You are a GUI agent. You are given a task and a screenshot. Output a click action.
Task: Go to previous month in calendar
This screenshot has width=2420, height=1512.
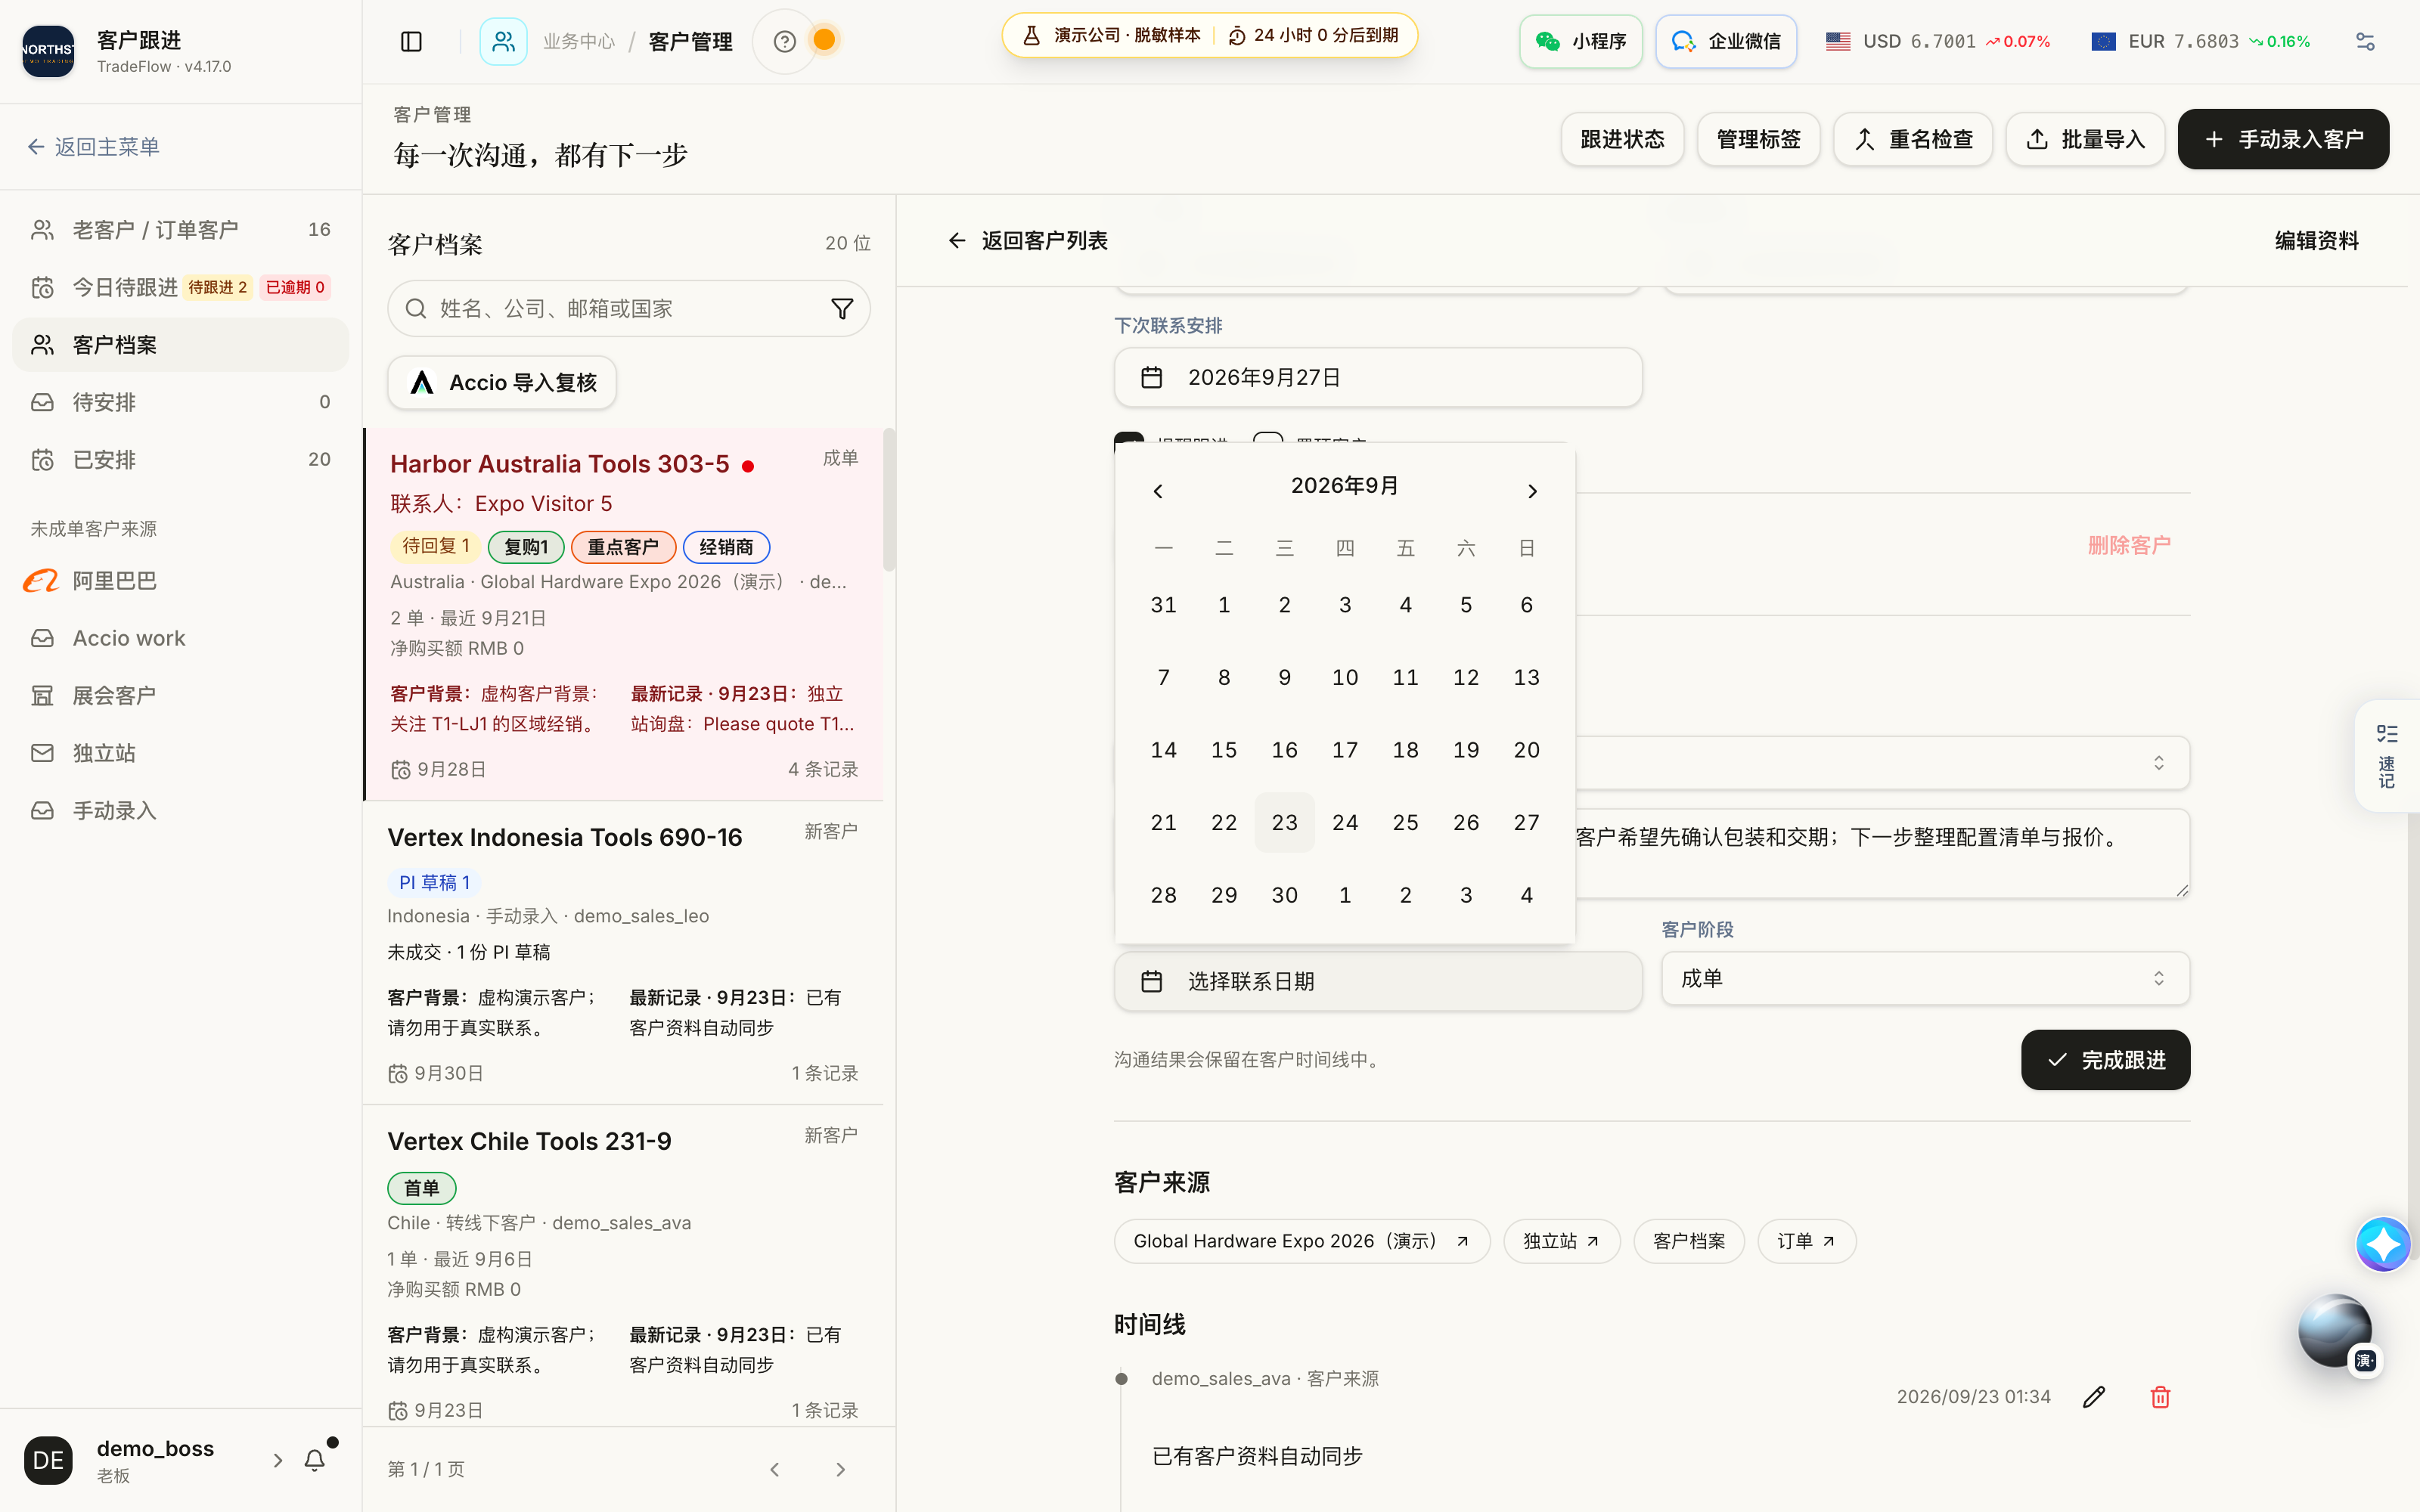[x=1158, y=491]
